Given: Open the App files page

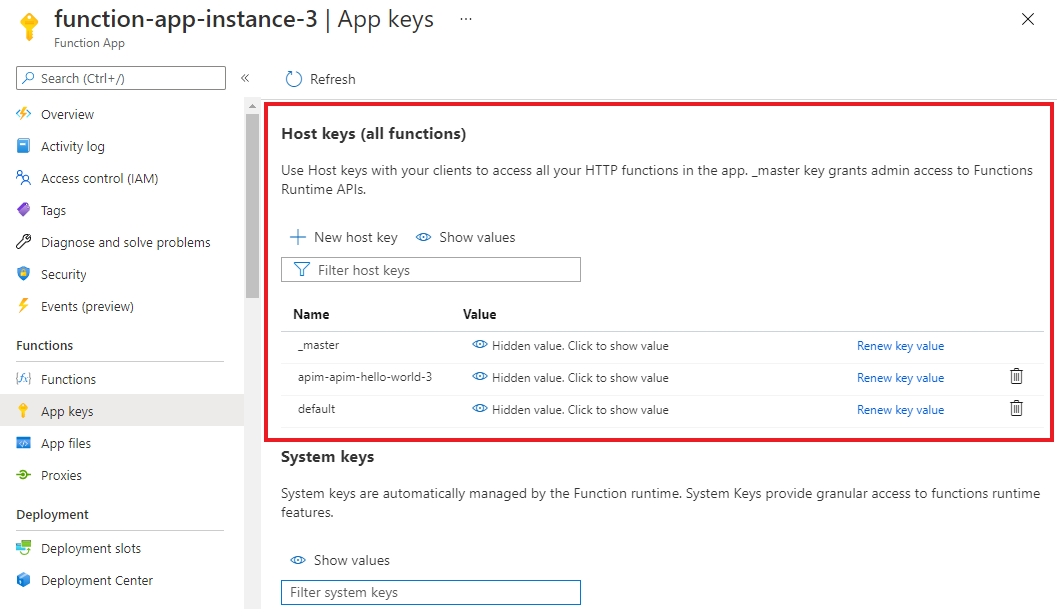Looking at the screenshot, I should click(x=66, y=443).
